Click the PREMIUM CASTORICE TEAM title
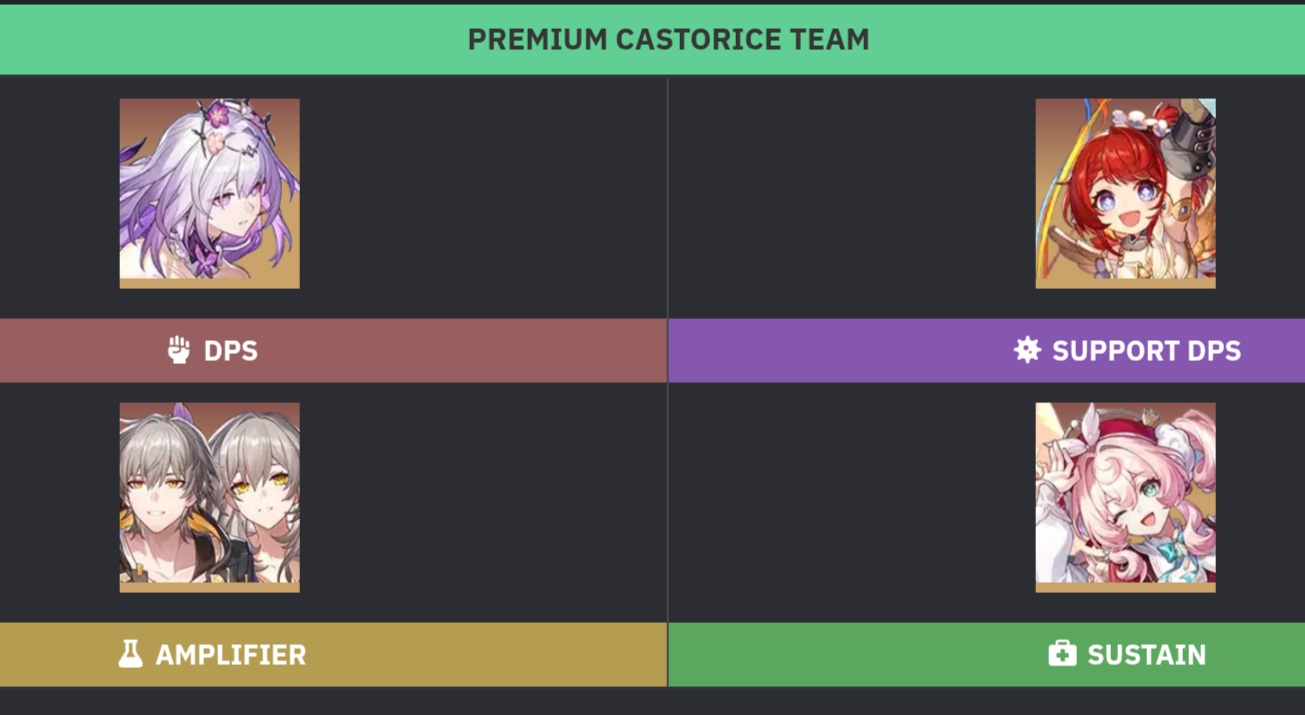This screenshot has width=1305, height=715. point(668,40)
